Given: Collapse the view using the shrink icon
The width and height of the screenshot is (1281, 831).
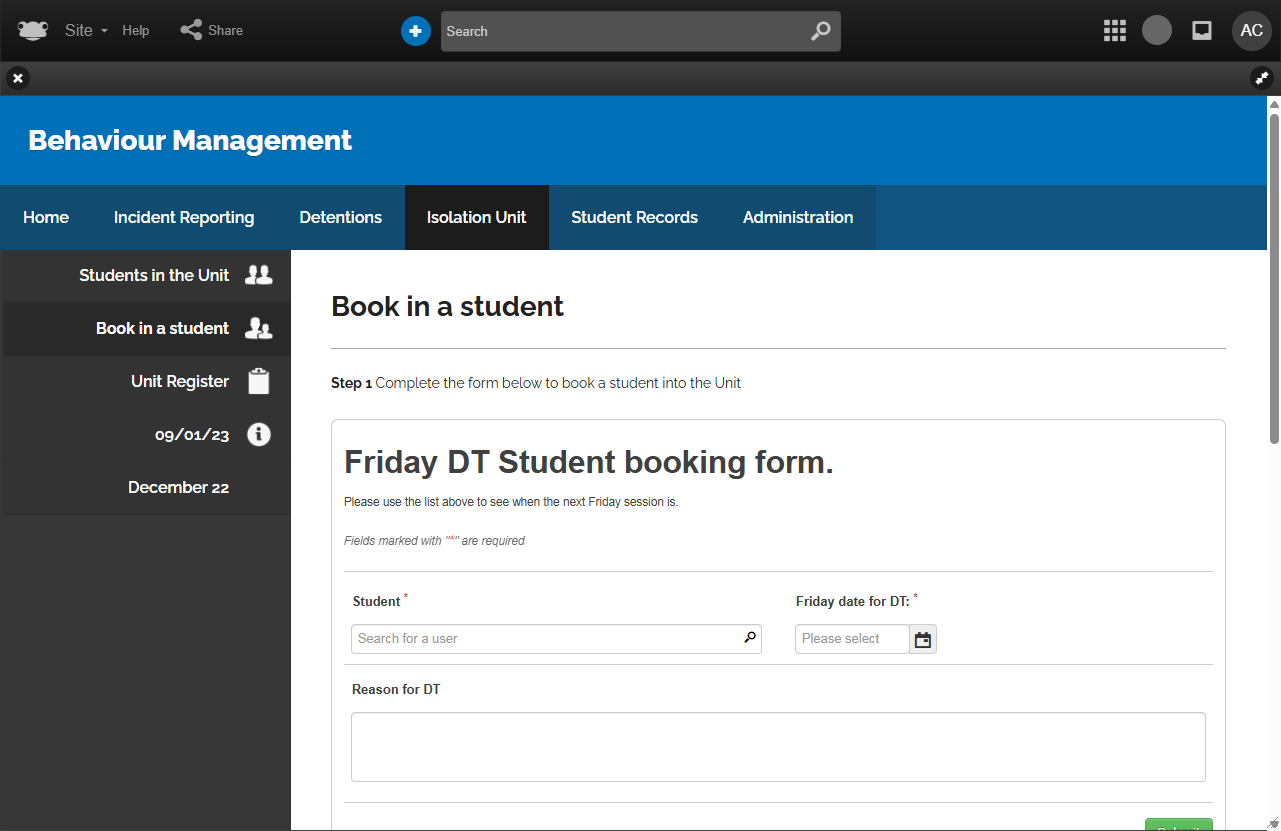Looking at the screenshot, I should (x=1262, y=78).
